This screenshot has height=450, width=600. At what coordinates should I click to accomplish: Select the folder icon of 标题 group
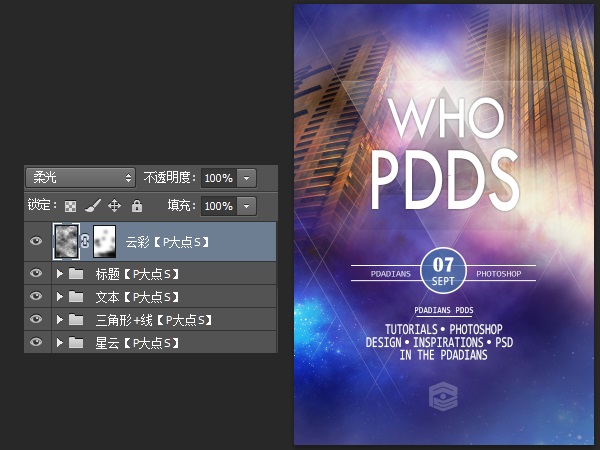pyautogui.click(x=76, y=274)
